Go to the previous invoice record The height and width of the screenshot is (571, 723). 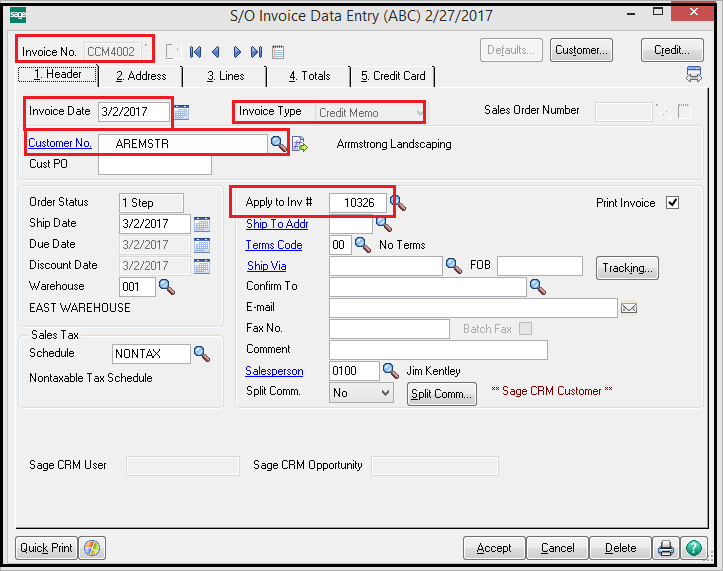click(x=215, y=52)
